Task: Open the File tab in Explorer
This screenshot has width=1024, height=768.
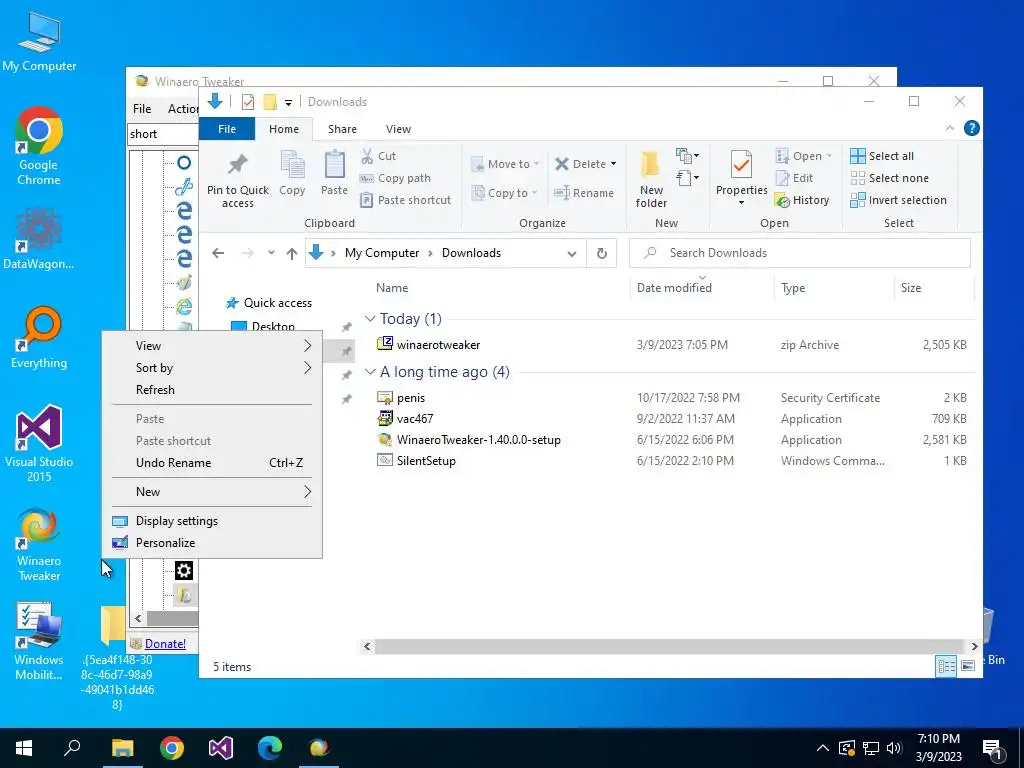Action: point(227,129)
